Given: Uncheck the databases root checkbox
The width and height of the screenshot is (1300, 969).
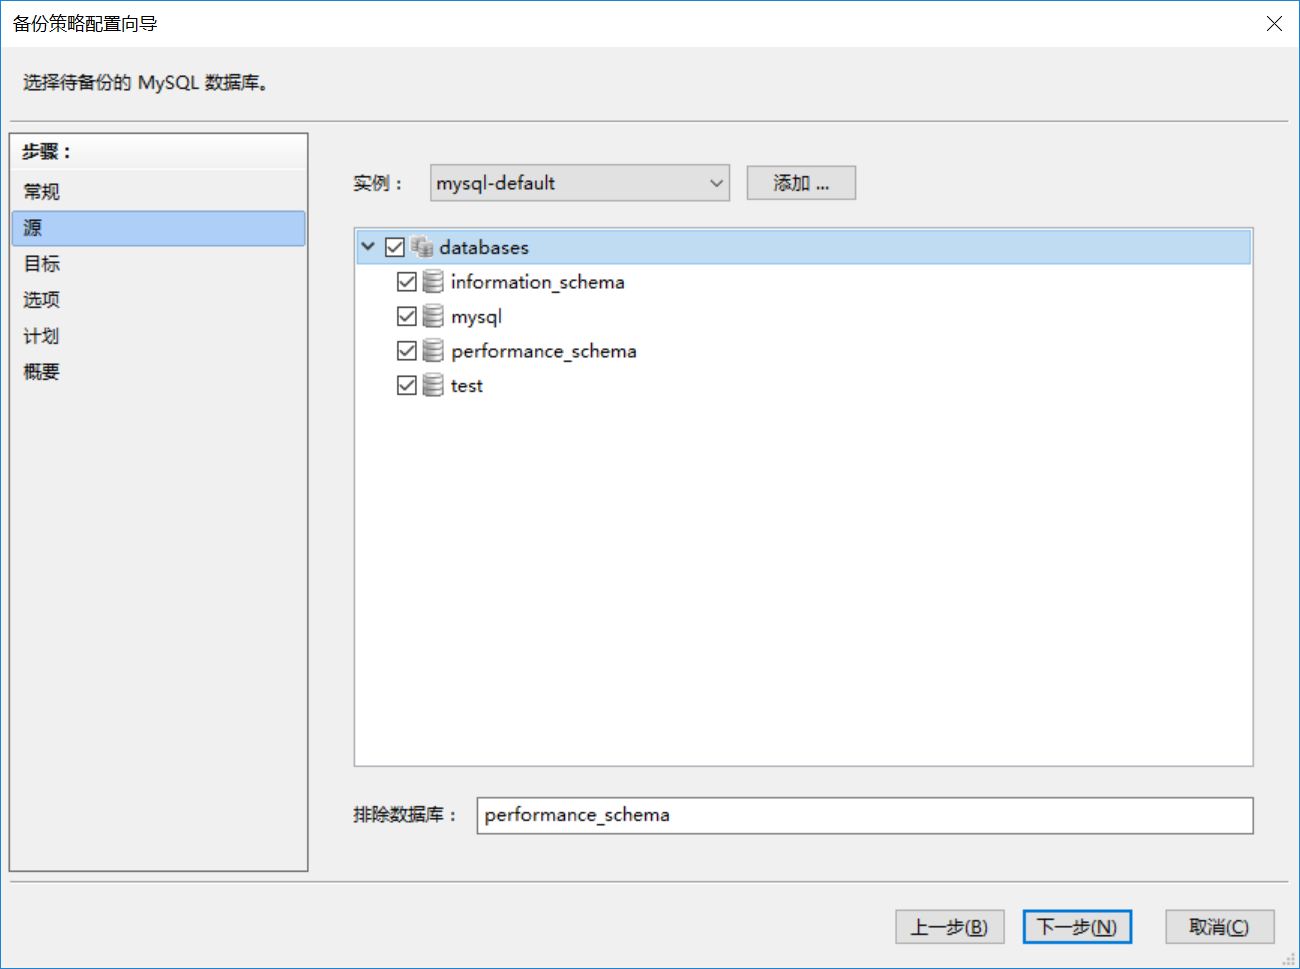Looking at the screenshot, I should pyautogui.click(x=395, y=247).
